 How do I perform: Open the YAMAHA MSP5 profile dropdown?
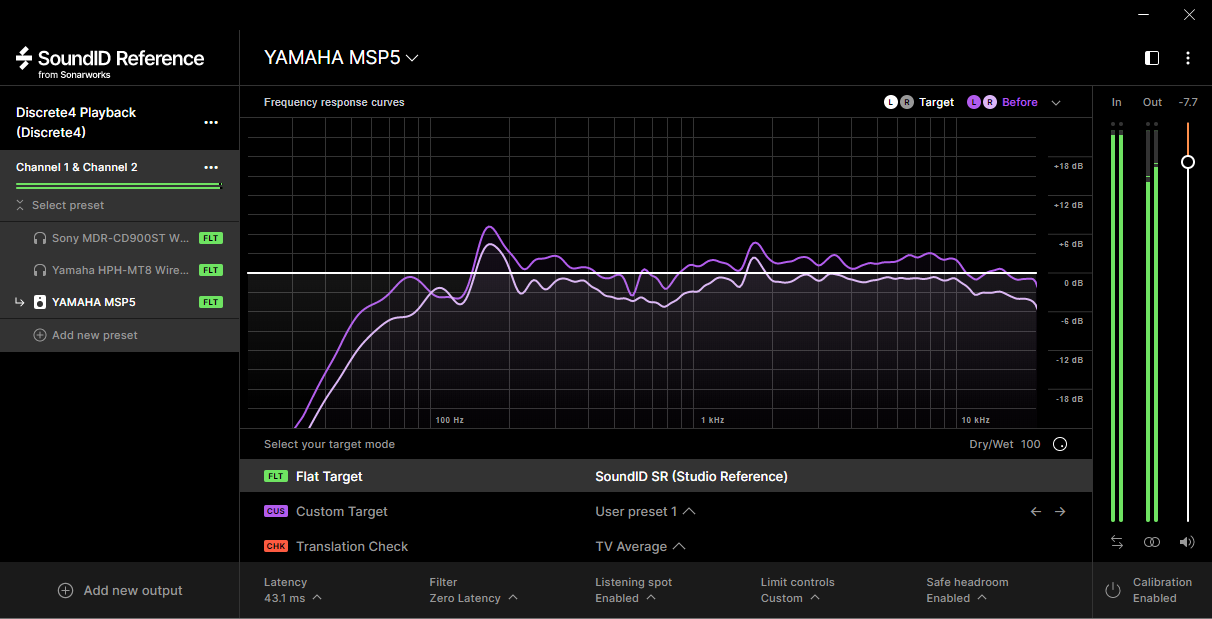tap(341, 58)
